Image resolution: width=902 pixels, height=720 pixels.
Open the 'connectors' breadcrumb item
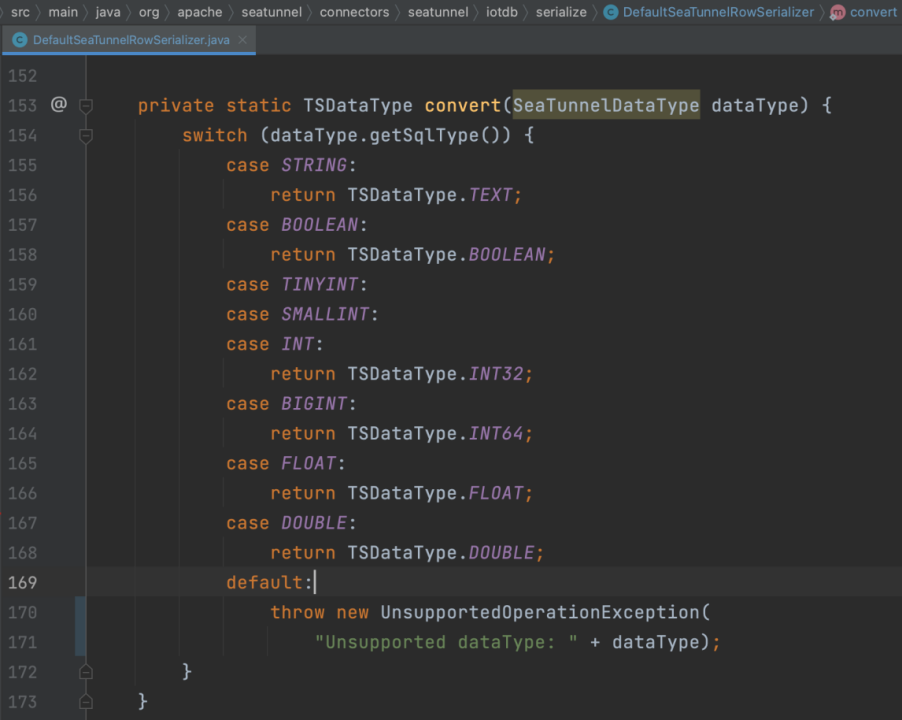click(x=354, y=12)
